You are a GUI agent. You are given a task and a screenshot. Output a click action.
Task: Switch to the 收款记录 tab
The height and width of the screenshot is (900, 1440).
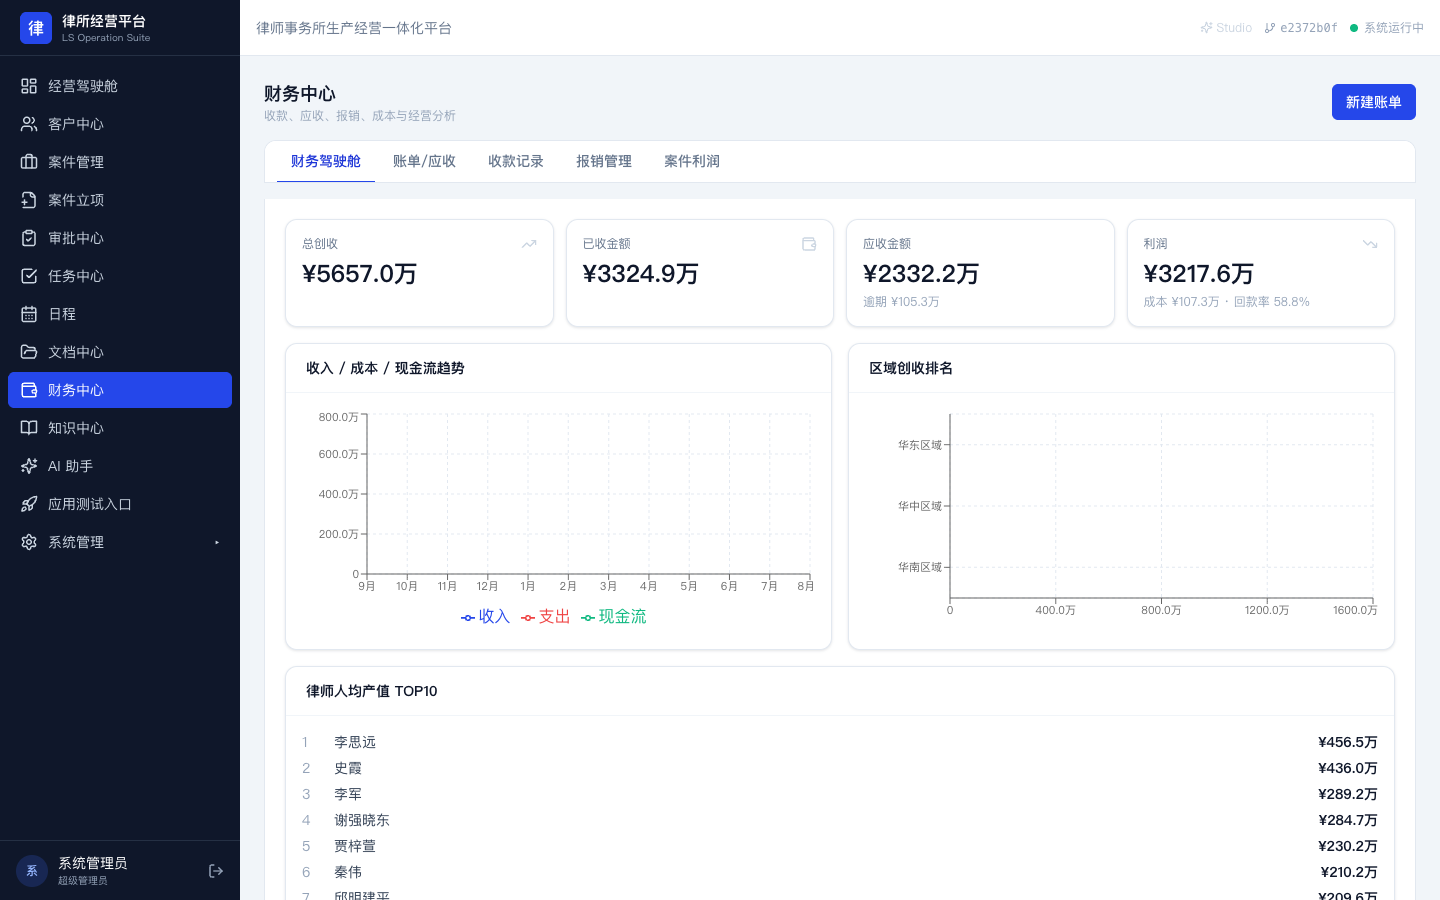point(516,161)
